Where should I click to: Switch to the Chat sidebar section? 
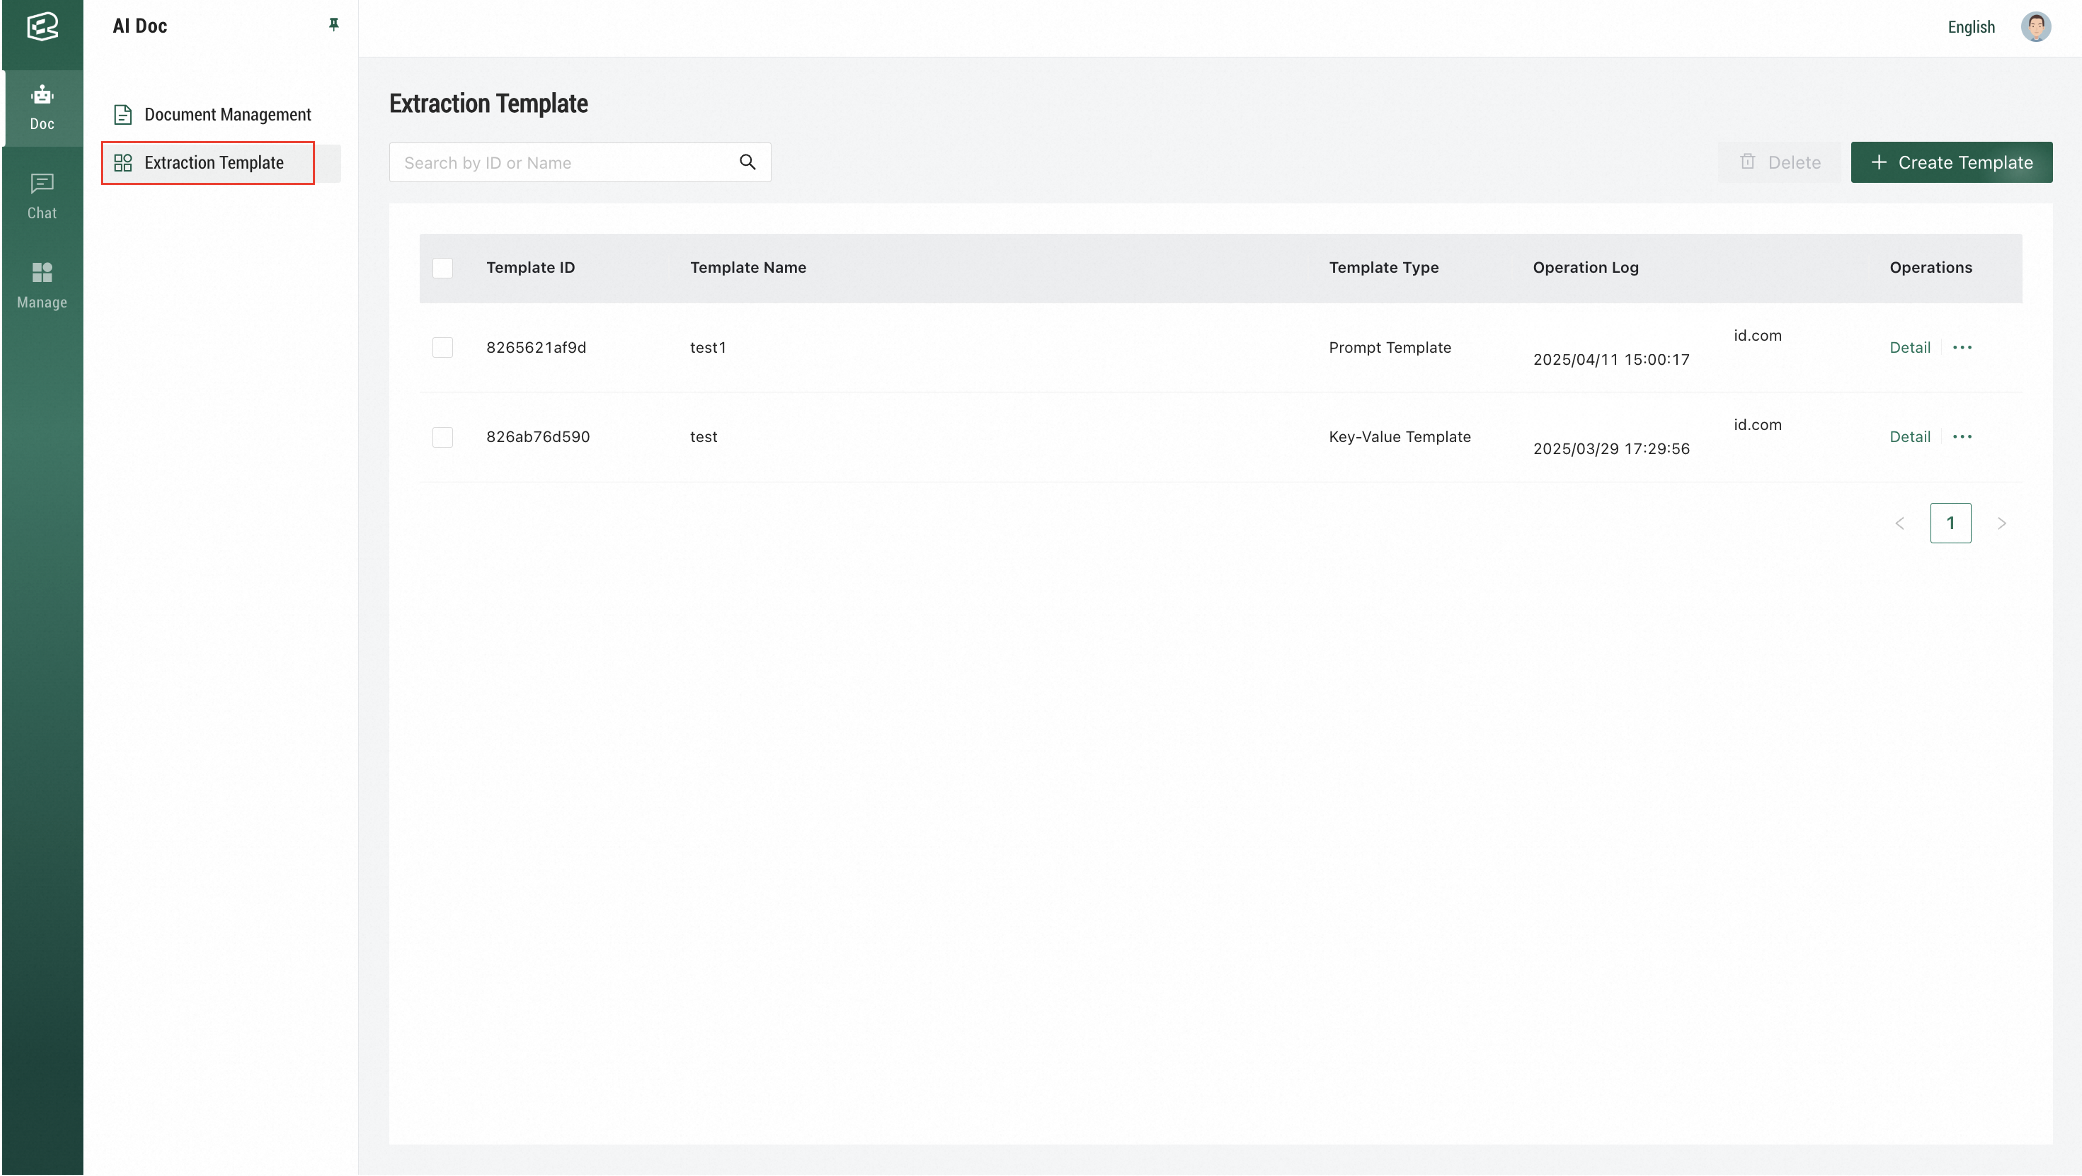(x=42, y=196)
